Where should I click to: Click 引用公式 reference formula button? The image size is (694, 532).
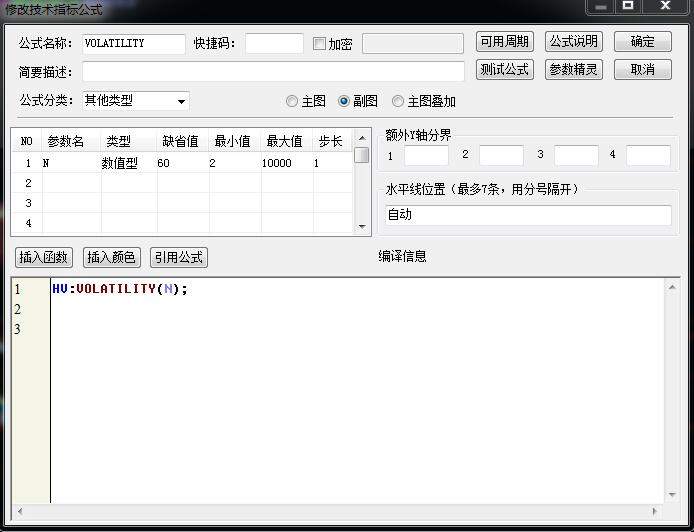click(178, 257)
